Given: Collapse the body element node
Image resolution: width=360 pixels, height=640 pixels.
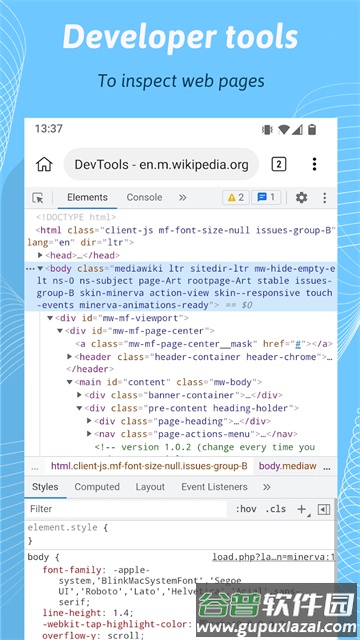Looking at the screenshot, I should [40, 269].
